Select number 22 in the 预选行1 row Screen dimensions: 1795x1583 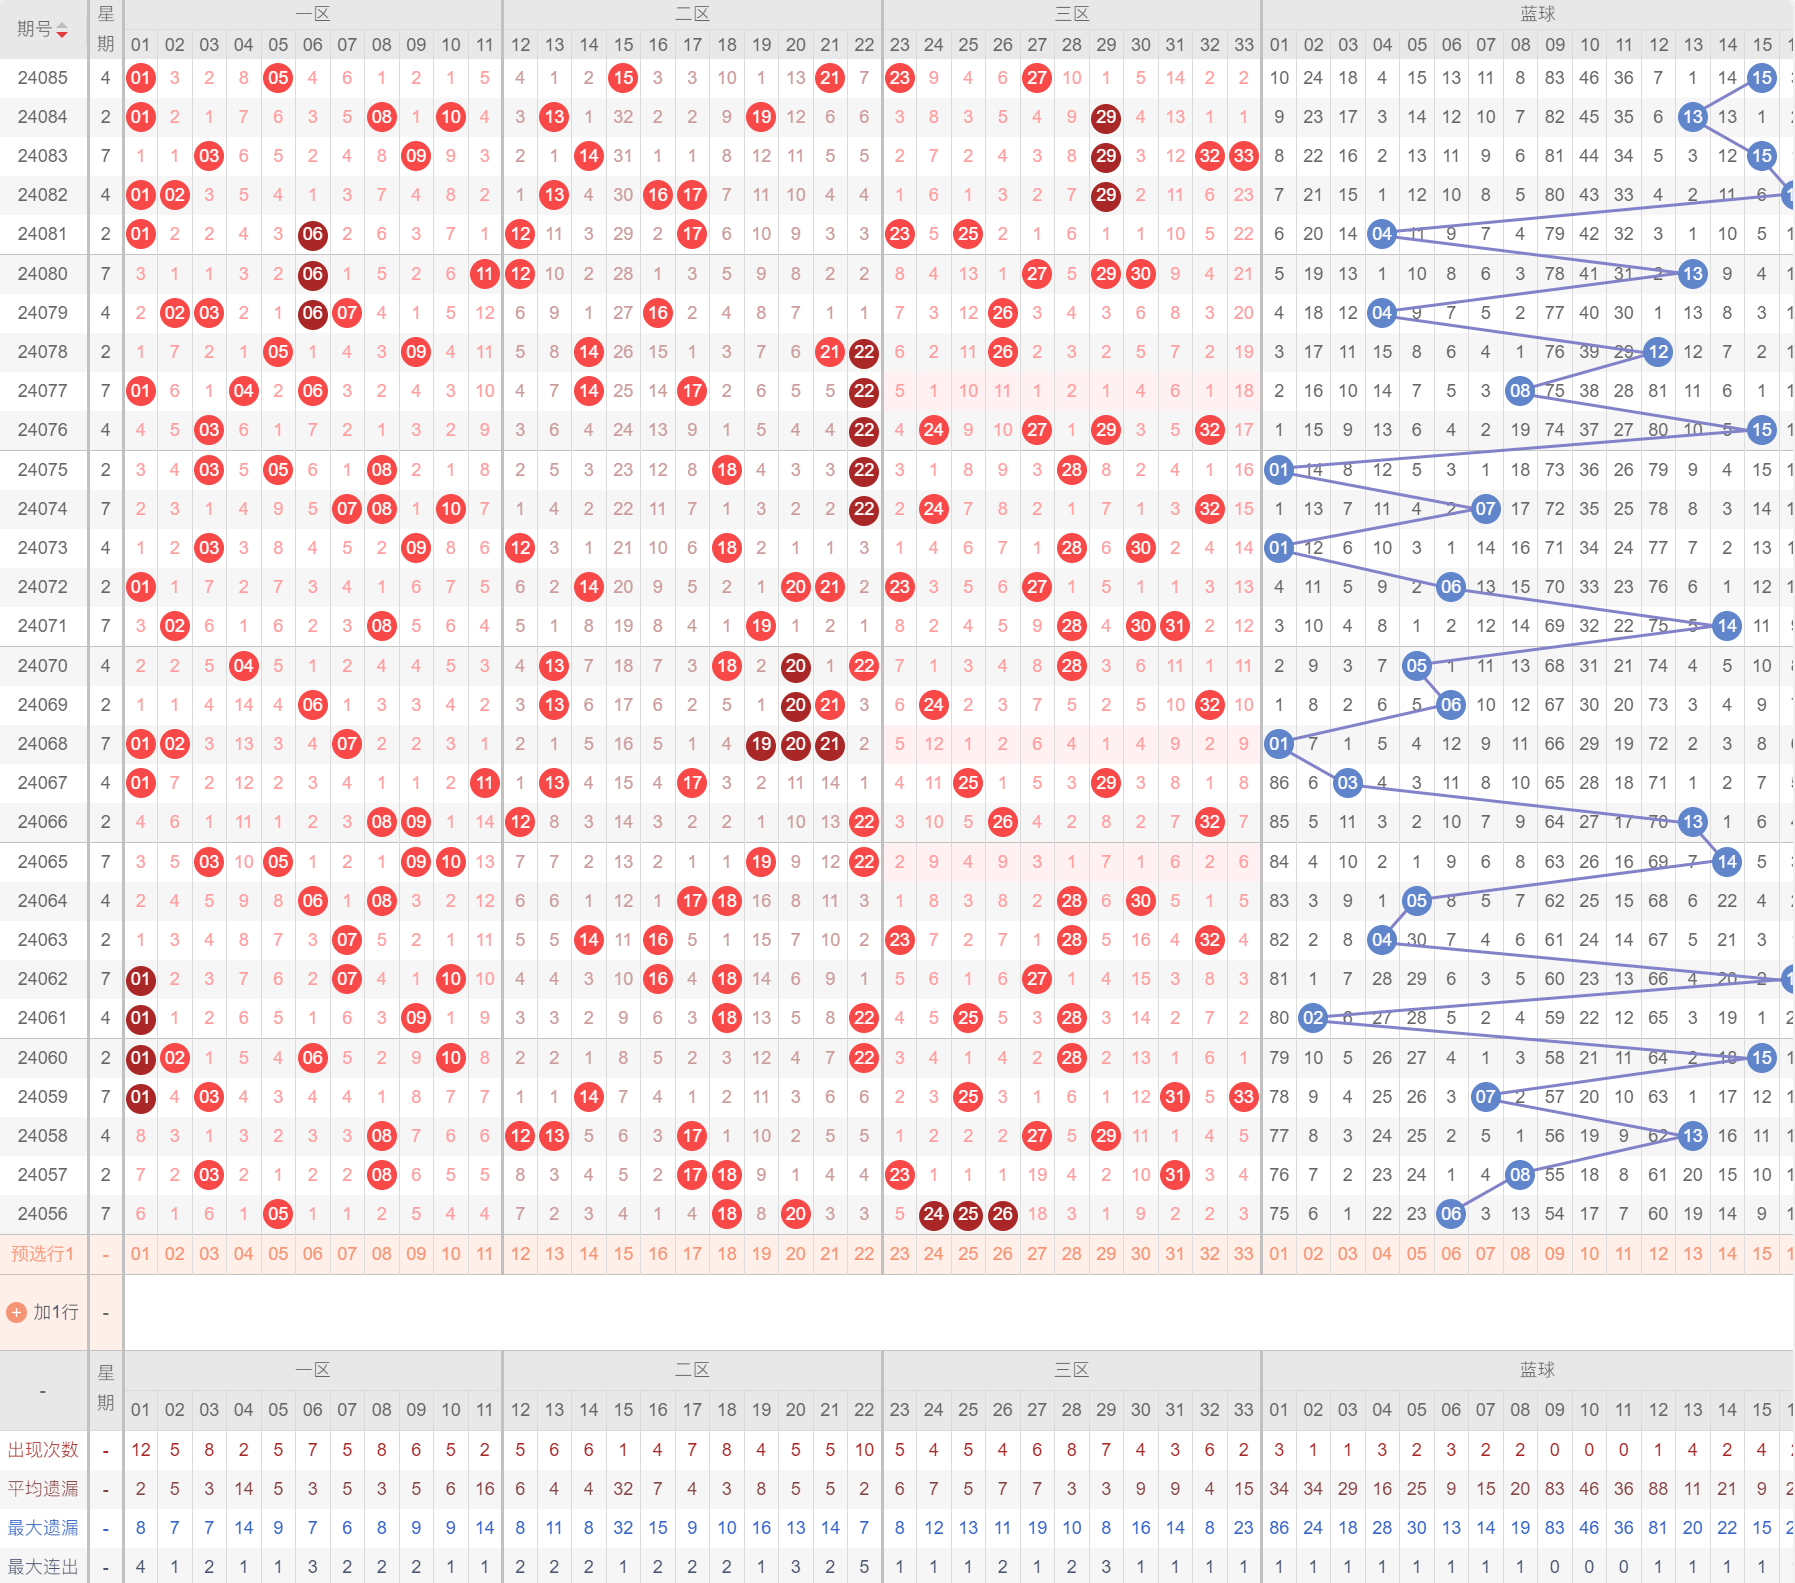point(864,1254)
